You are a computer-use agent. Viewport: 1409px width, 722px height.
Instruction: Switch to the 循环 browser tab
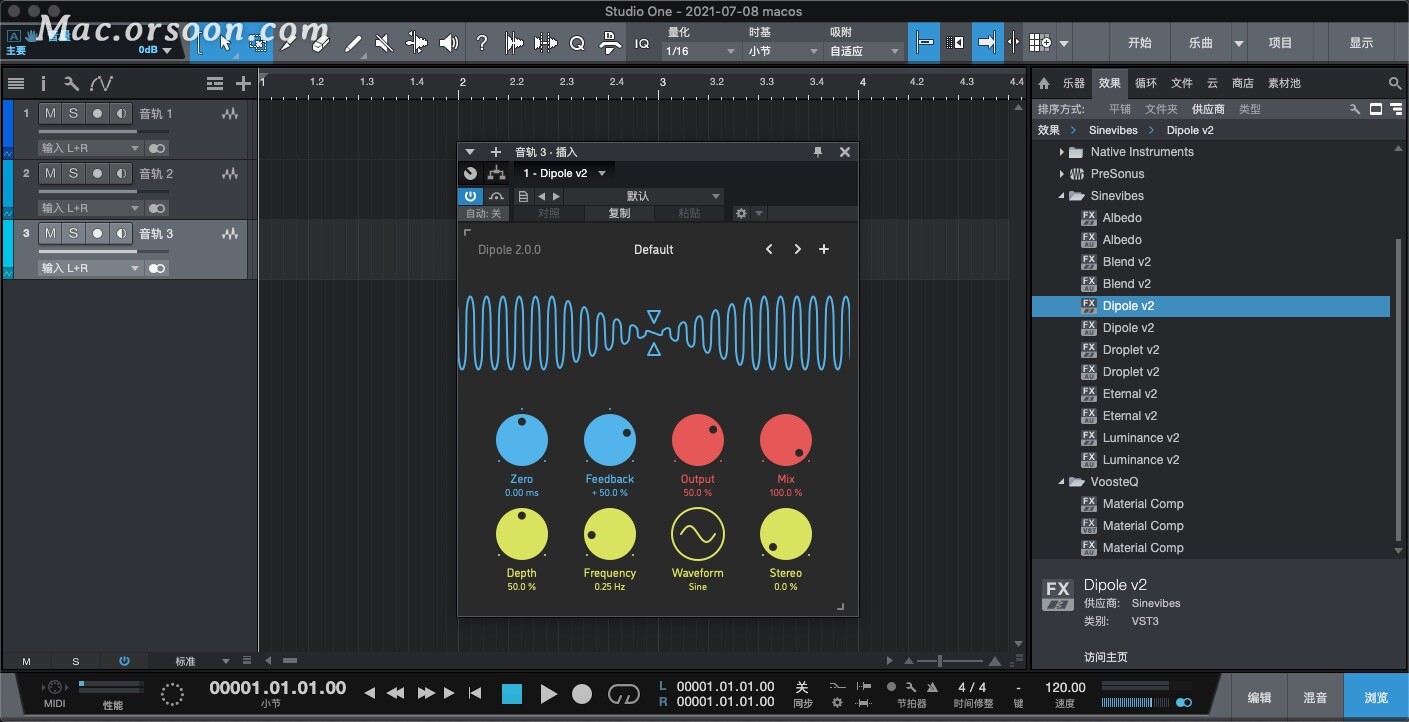pos(1146,84)
